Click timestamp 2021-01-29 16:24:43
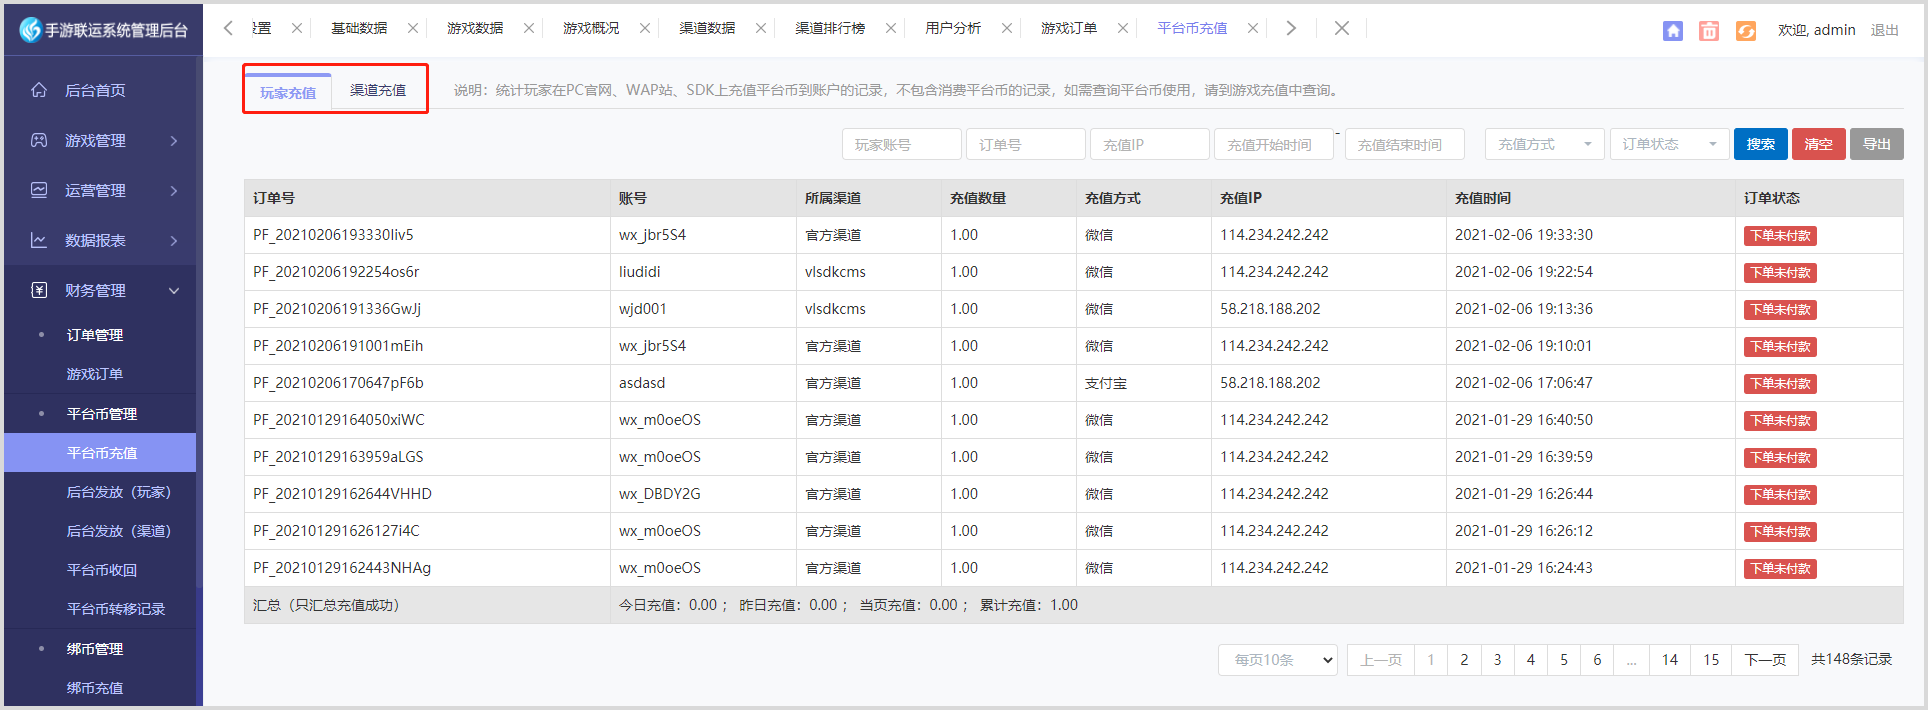This screenshot has width=1930, height=710. pyautogui.click(x=1524, y=568)
